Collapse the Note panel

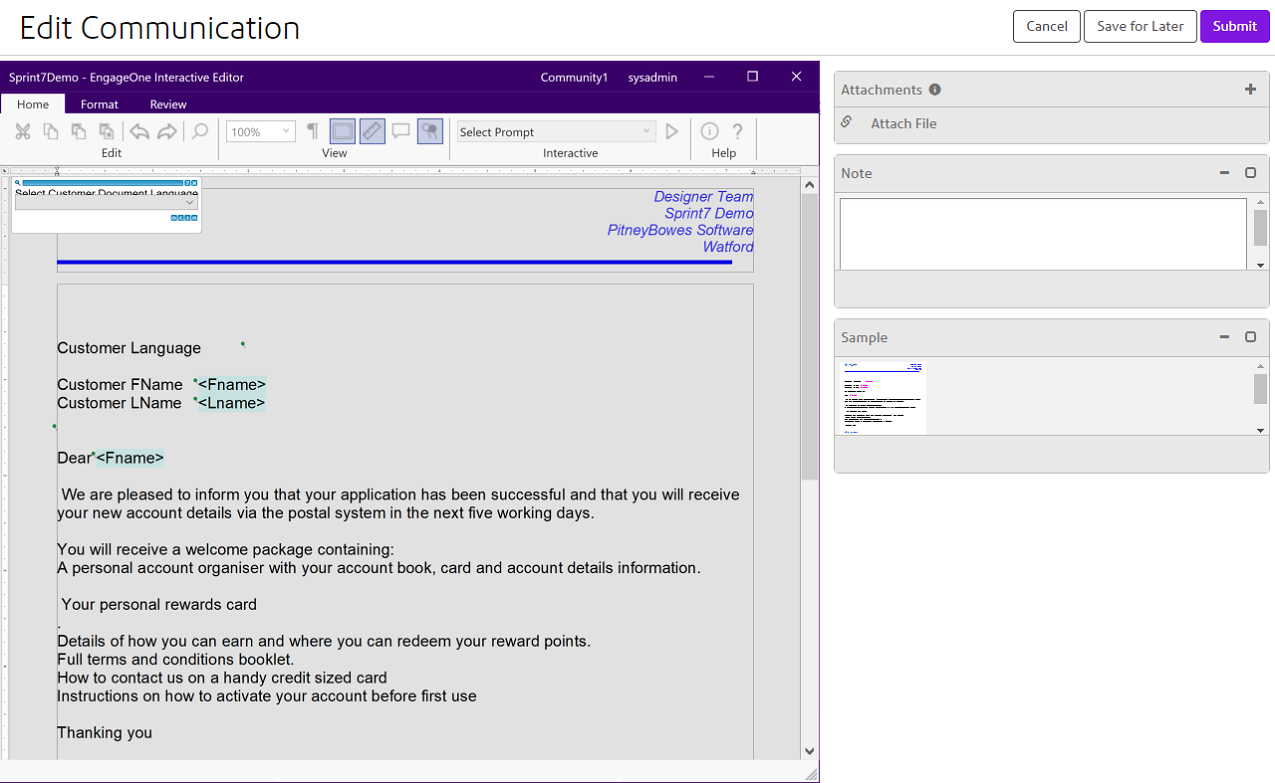pyautogui.click(x=1224, y=173)
